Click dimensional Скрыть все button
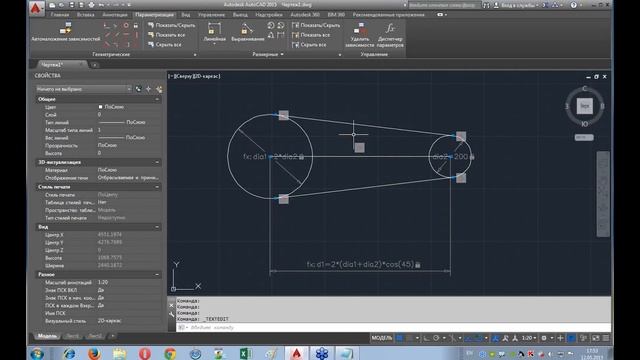Image resolution: width=640 pixels, height=360 pixels. click(309, 44)
